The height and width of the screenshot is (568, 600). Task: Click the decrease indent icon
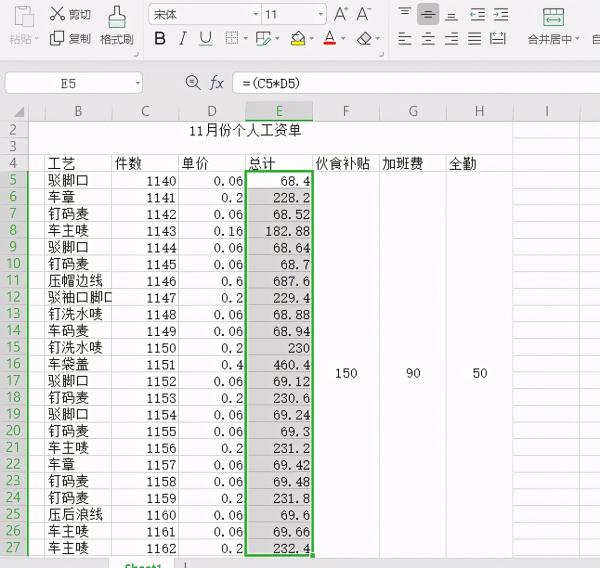477,15
